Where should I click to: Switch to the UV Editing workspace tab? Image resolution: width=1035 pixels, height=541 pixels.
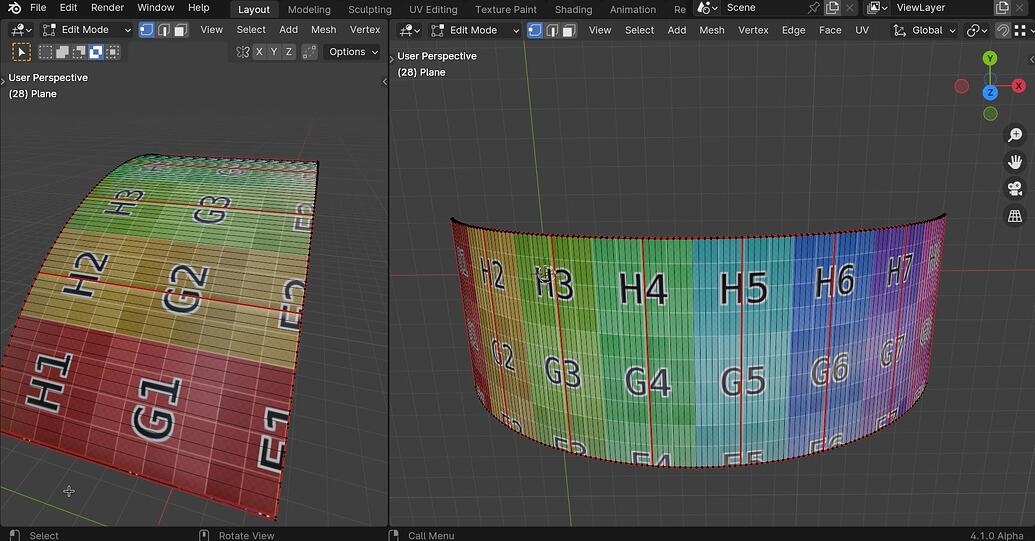click(433, 9)
